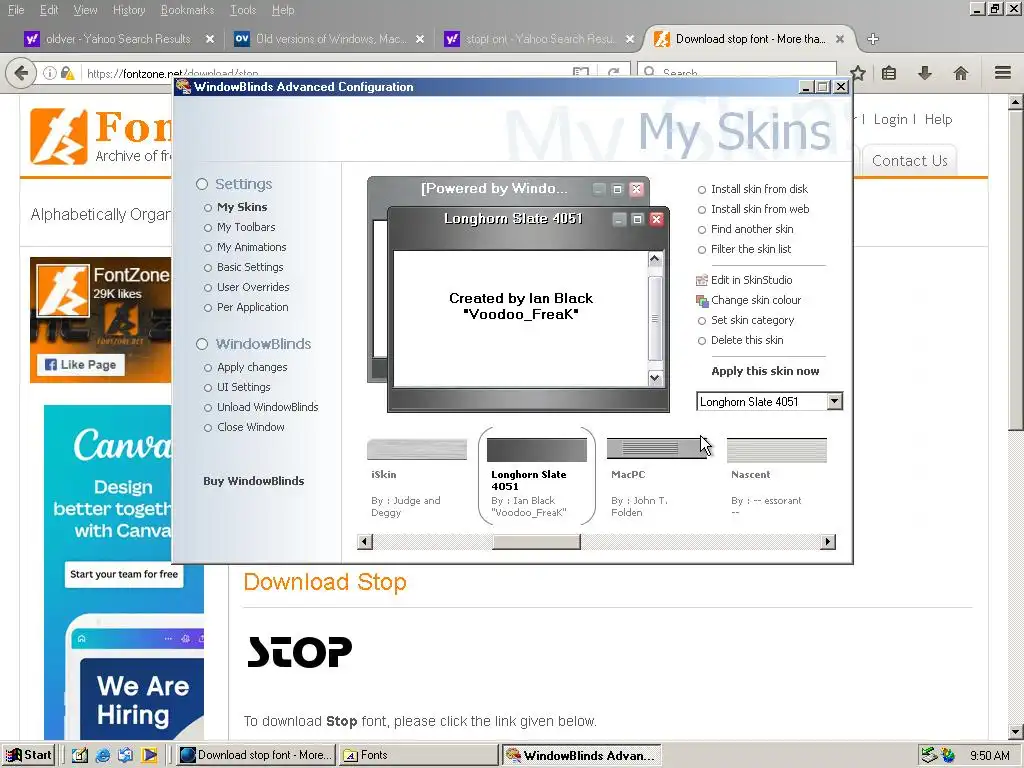Open the Contact Us tab on FontZone

pos(909,161)
